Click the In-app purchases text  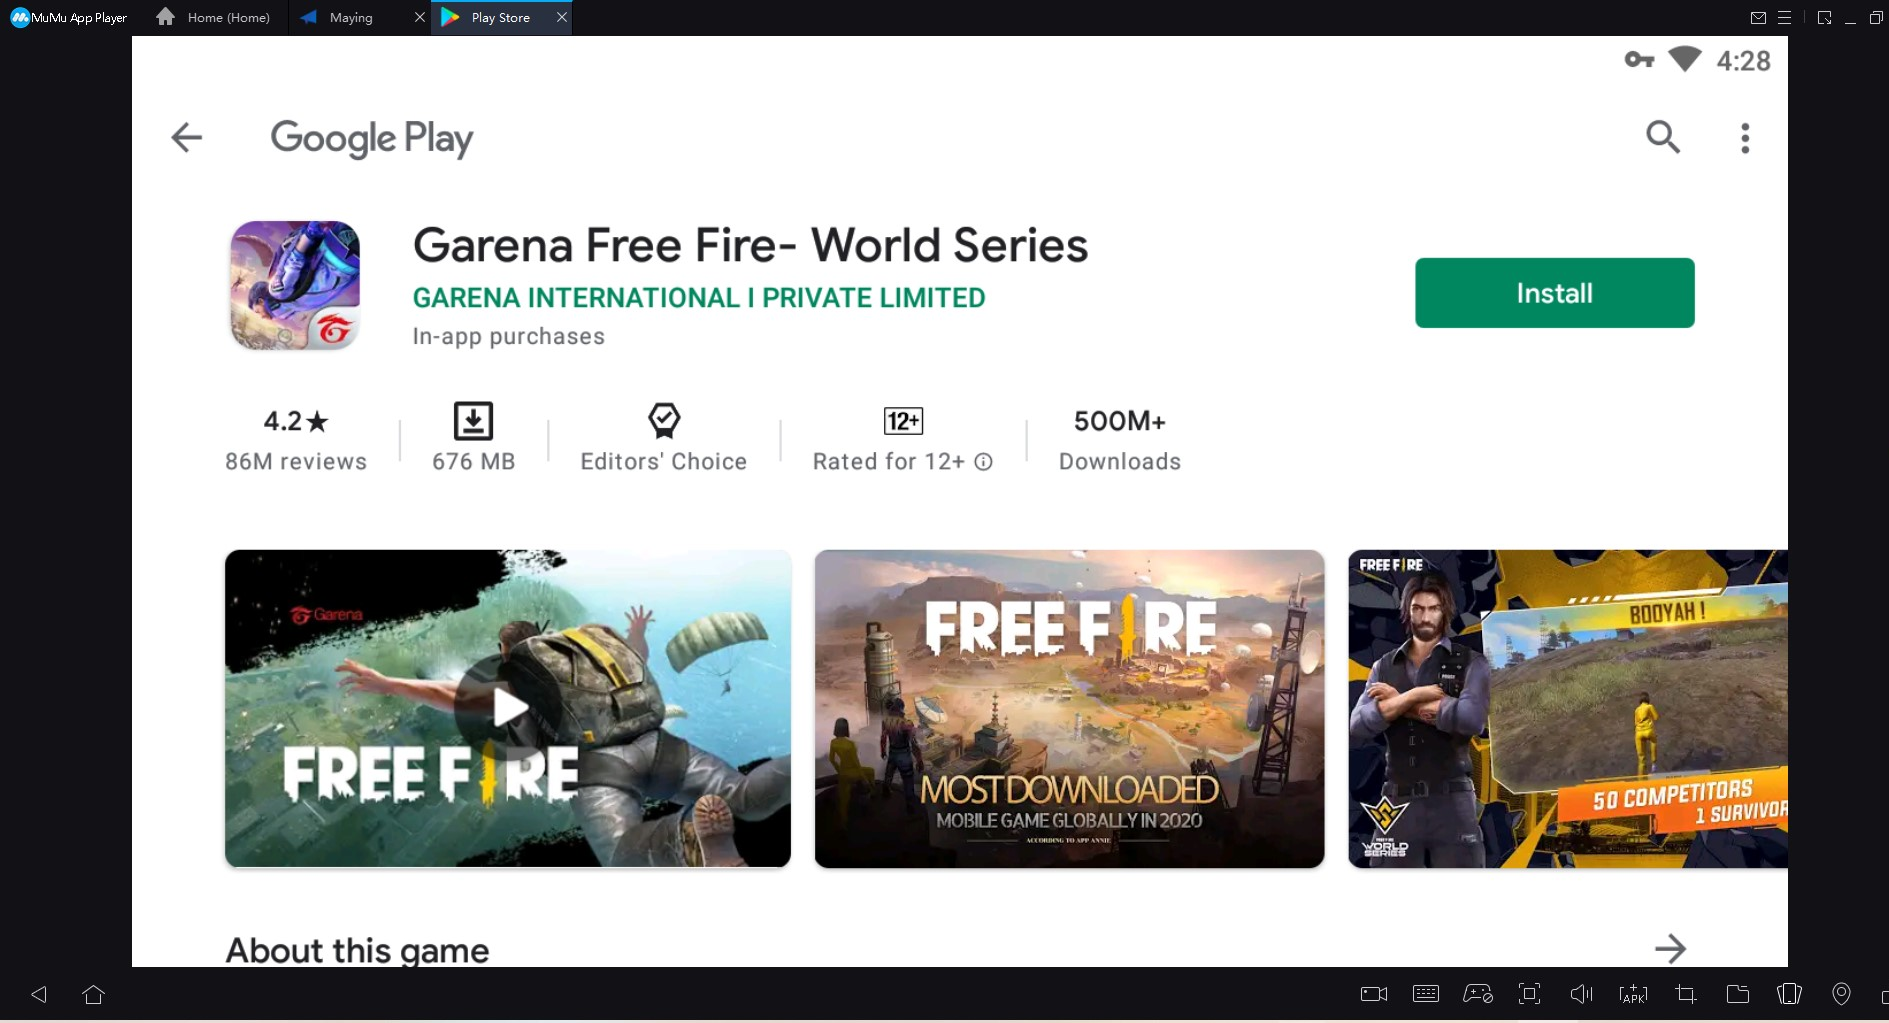point(509,337)
